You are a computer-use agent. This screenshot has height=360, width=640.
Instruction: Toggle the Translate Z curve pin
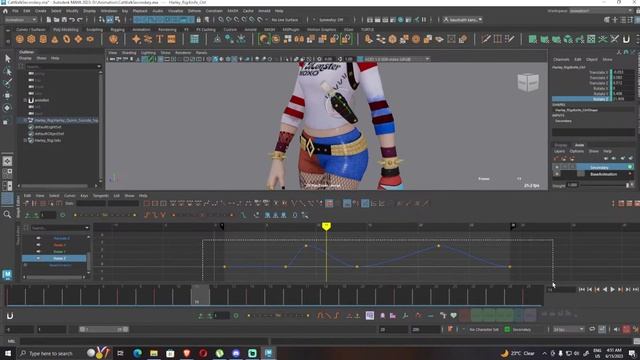tap(38, 238)
